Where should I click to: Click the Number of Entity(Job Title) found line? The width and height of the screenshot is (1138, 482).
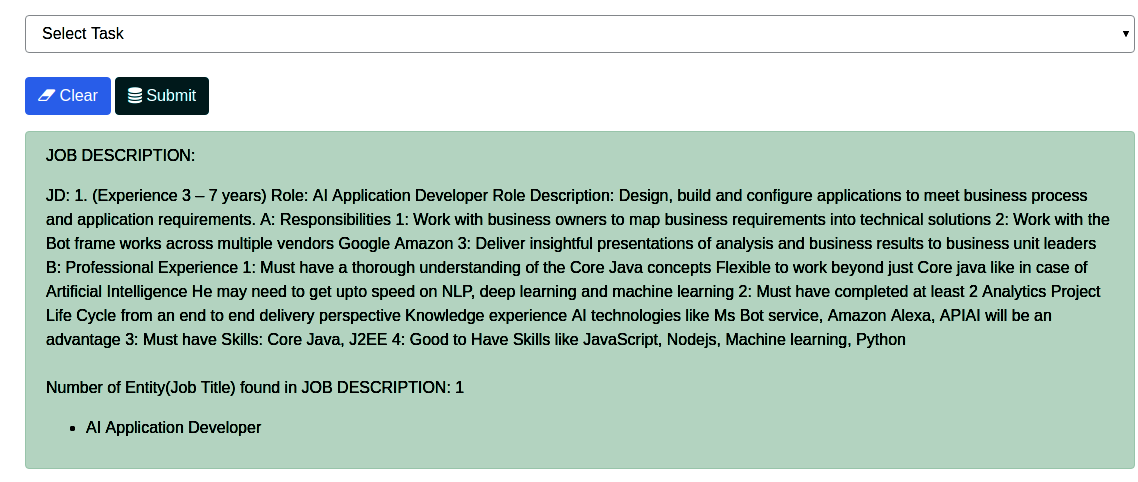point(254,387)
